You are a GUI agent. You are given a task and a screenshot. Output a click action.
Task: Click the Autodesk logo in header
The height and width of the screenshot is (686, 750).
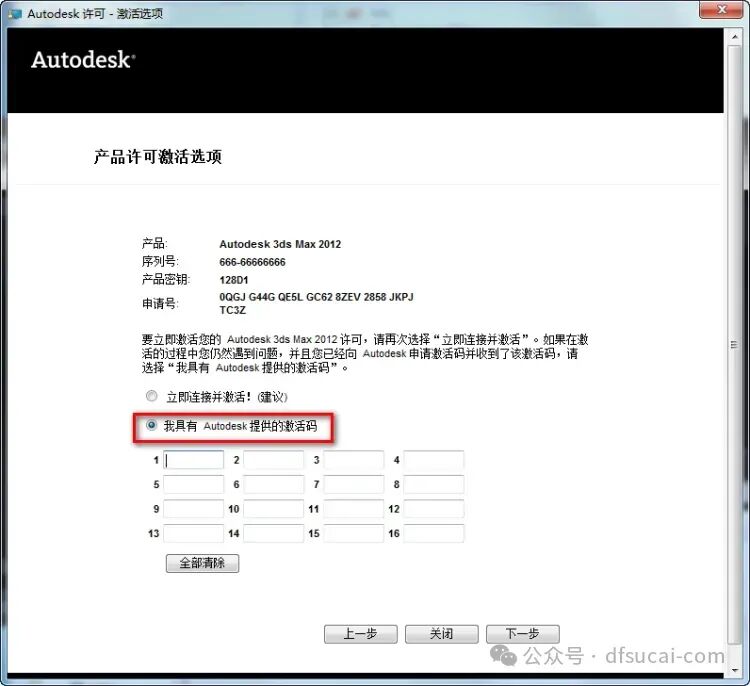83,60
